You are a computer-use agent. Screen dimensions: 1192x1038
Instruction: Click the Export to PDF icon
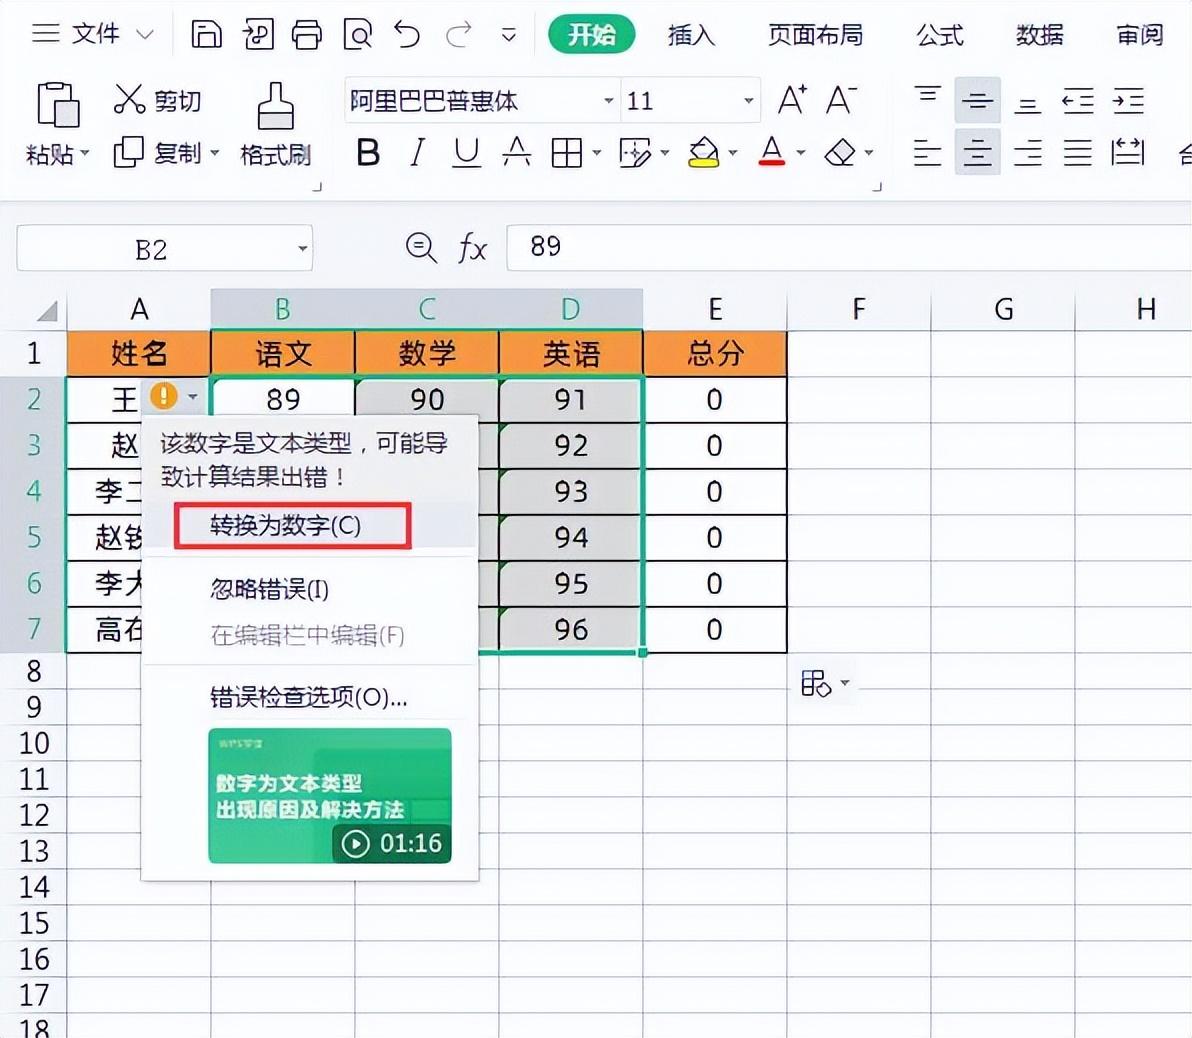click(x=258, y=34)
